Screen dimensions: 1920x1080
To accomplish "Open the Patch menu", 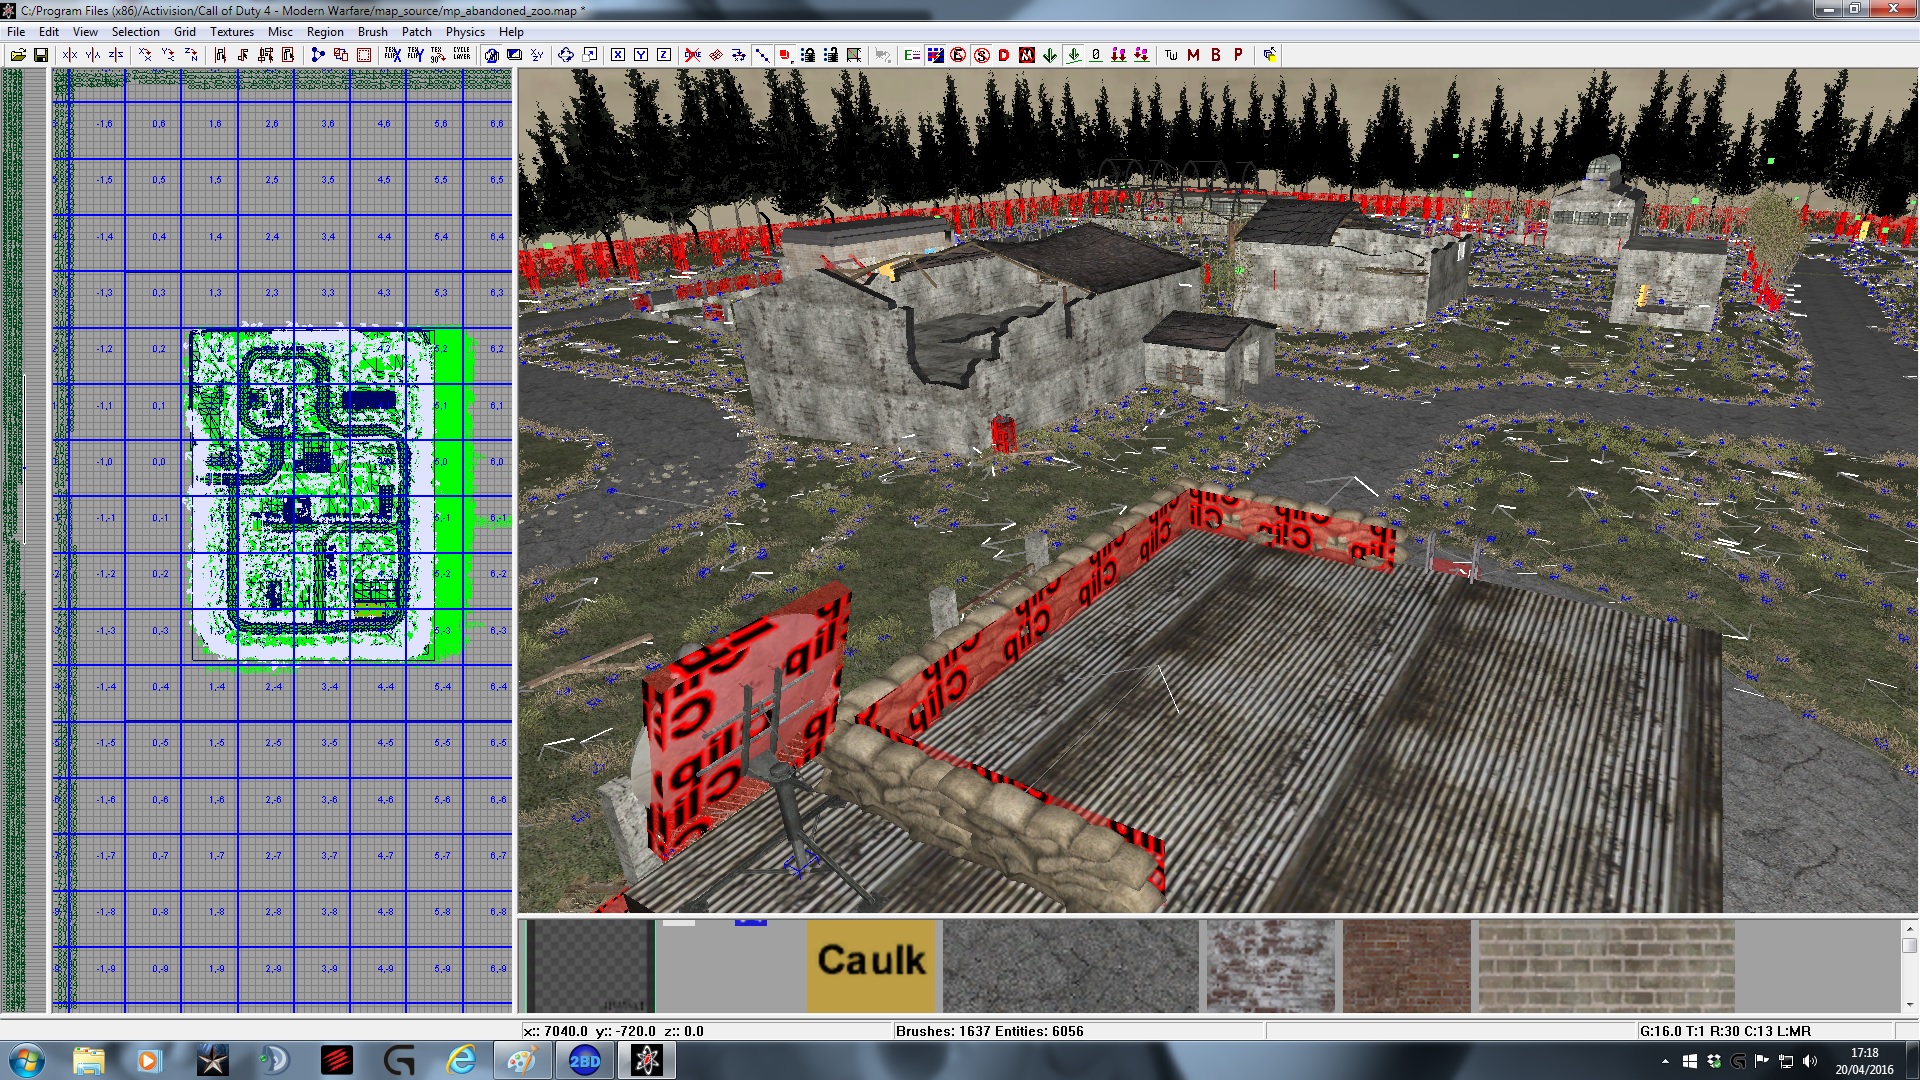I will tap(417, 32).
